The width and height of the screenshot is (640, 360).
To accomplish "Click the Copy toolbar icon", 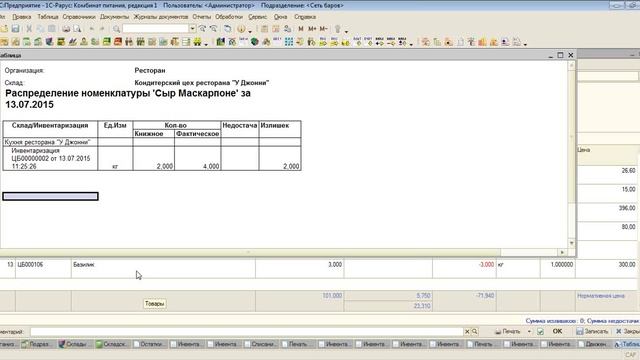I will click(x=40, y=29).
